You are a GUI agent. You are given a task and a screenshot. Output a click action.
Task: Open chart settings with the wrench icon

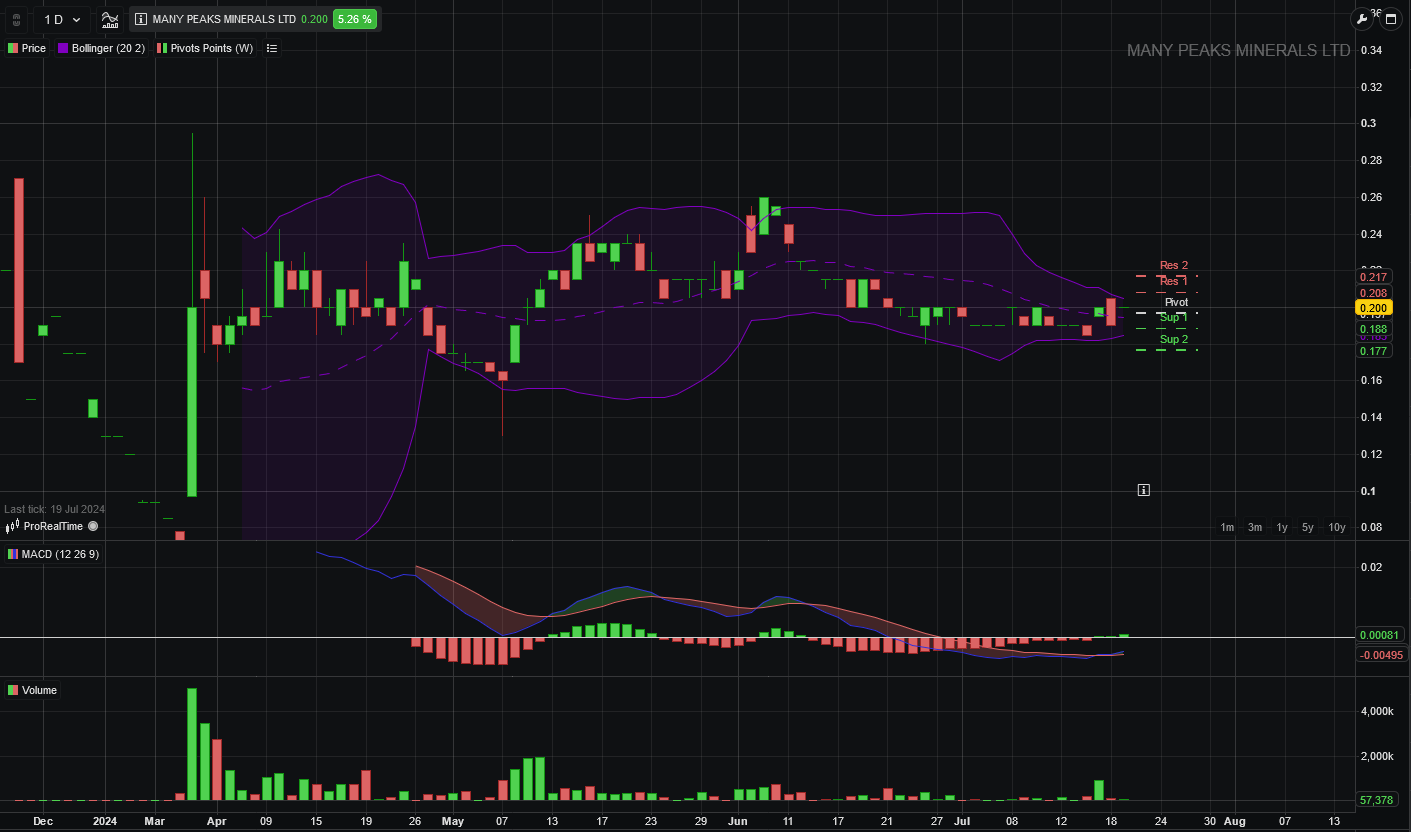[x=1362, y=19]
